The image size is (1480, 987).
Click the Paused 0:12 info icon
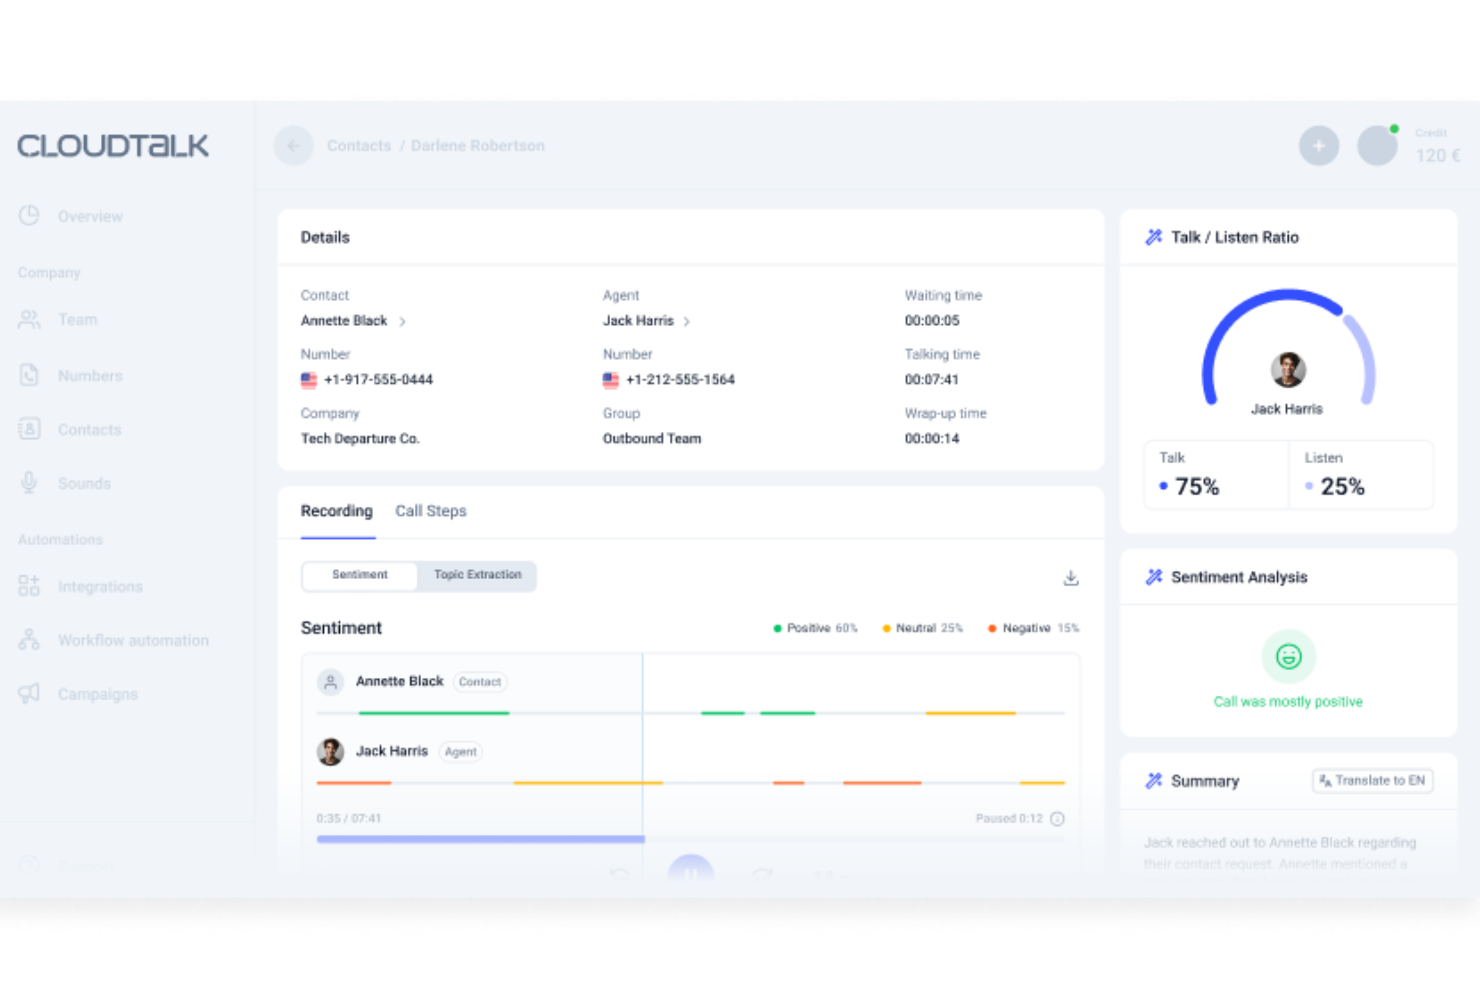click(x=1057, y=818)
